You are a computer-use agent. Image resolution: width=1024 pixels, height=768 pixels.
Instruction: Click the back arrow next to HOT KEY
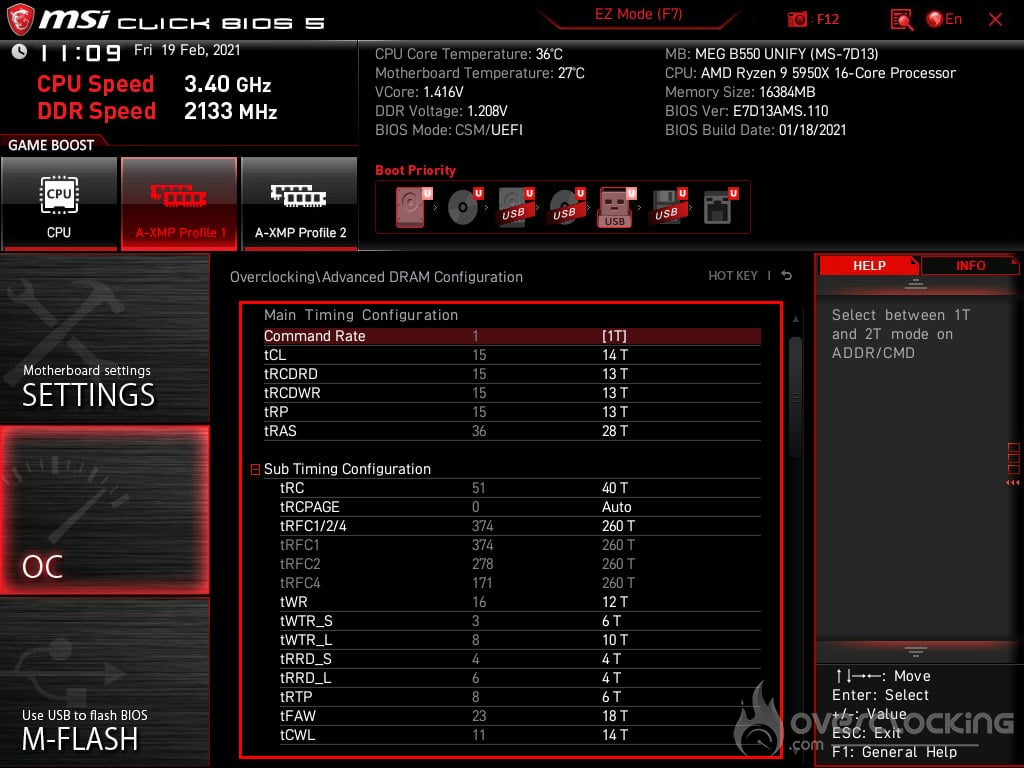787,276
